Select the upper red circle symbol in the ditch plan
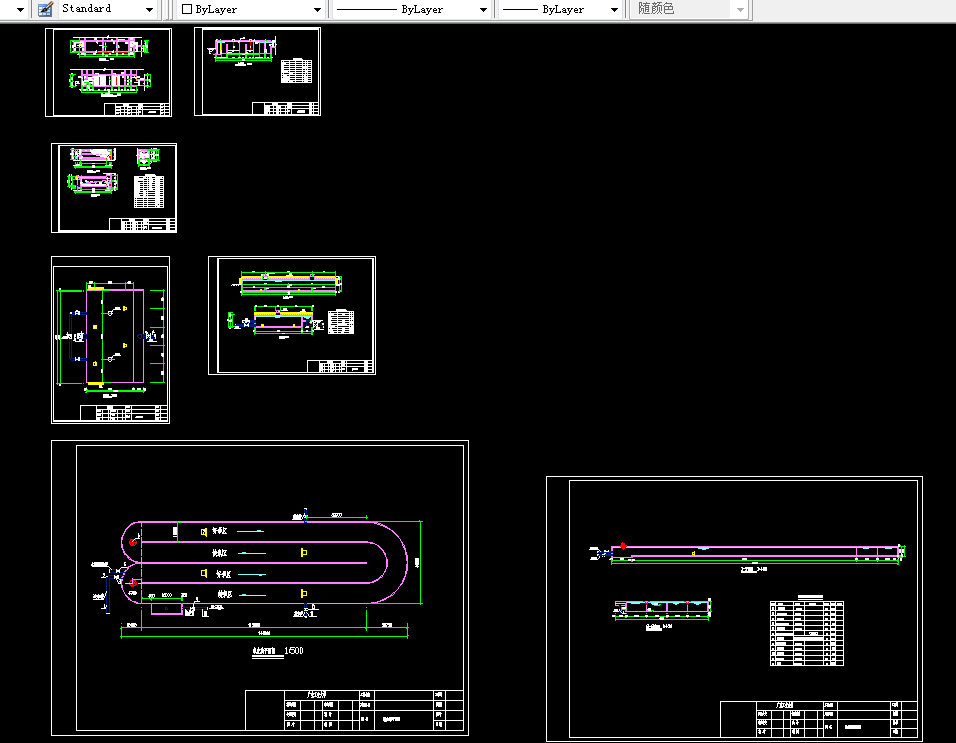956x743 pixels. 134,541
